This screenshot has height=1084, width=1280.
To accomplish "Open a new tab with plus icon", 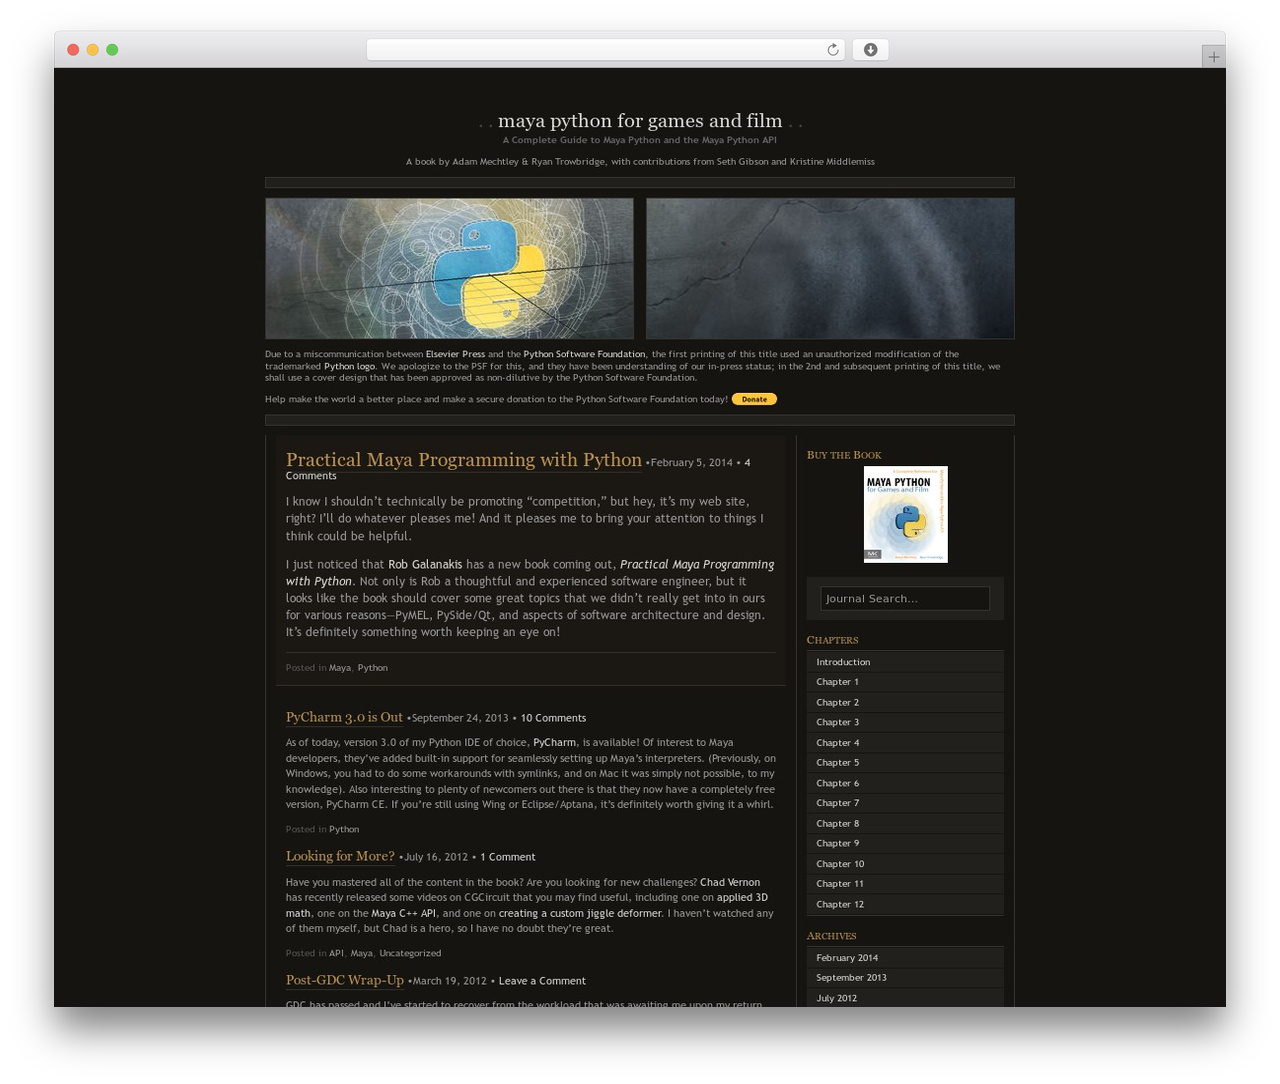I will pyautogui.click(x=1213, y=57).
